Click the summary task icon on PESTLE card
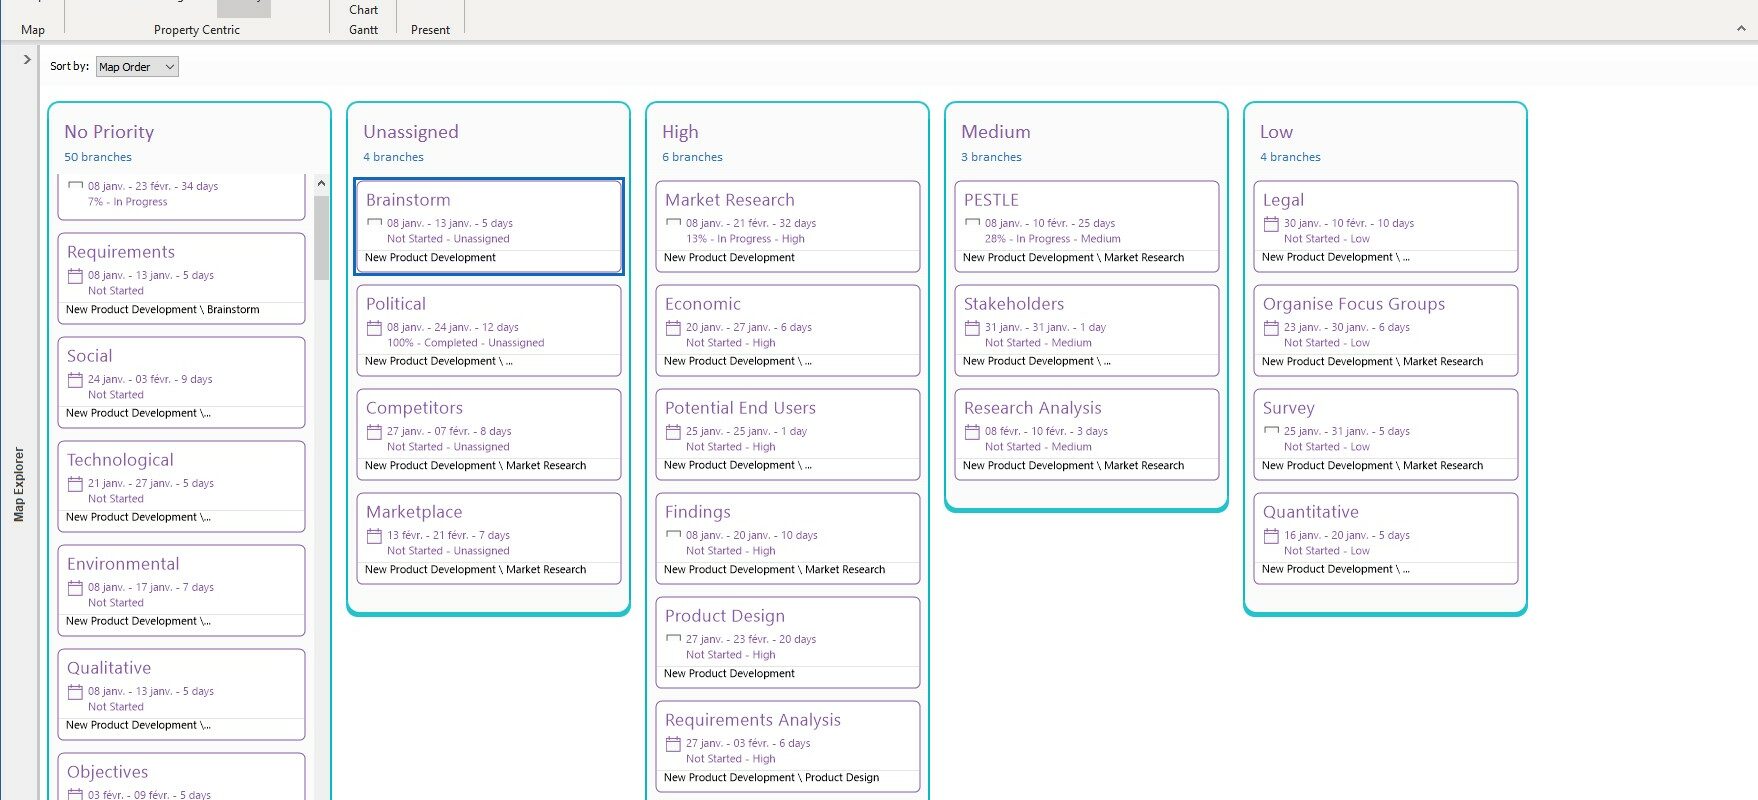The image size is (1758, 800). 972,223
